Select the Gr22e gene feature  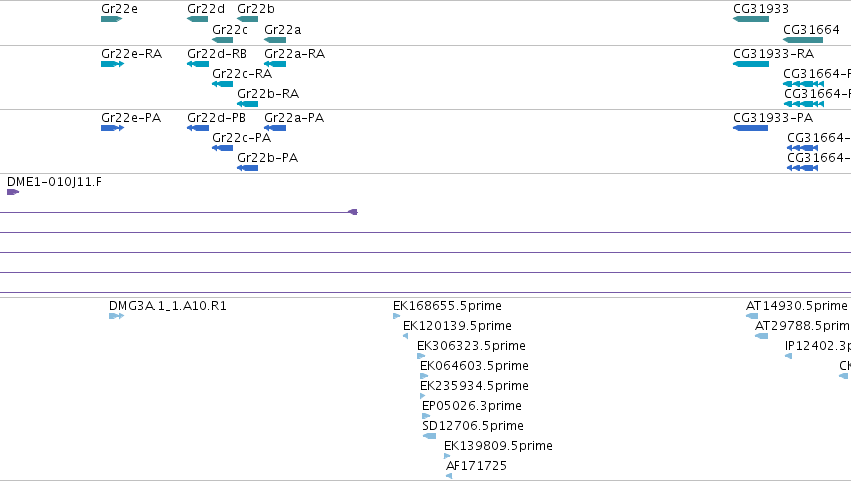click(x=119, y=9)
